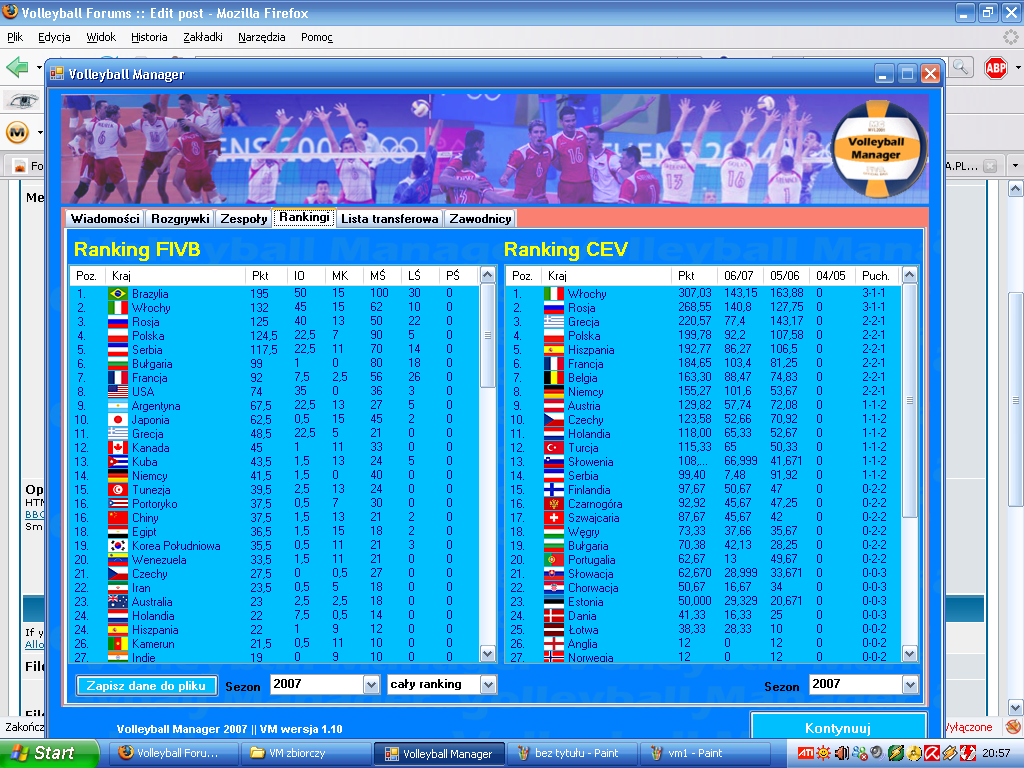Click the Japonia flag icon
The width and height of the screenshot is (1024, 768).
[x=118, y=420]
